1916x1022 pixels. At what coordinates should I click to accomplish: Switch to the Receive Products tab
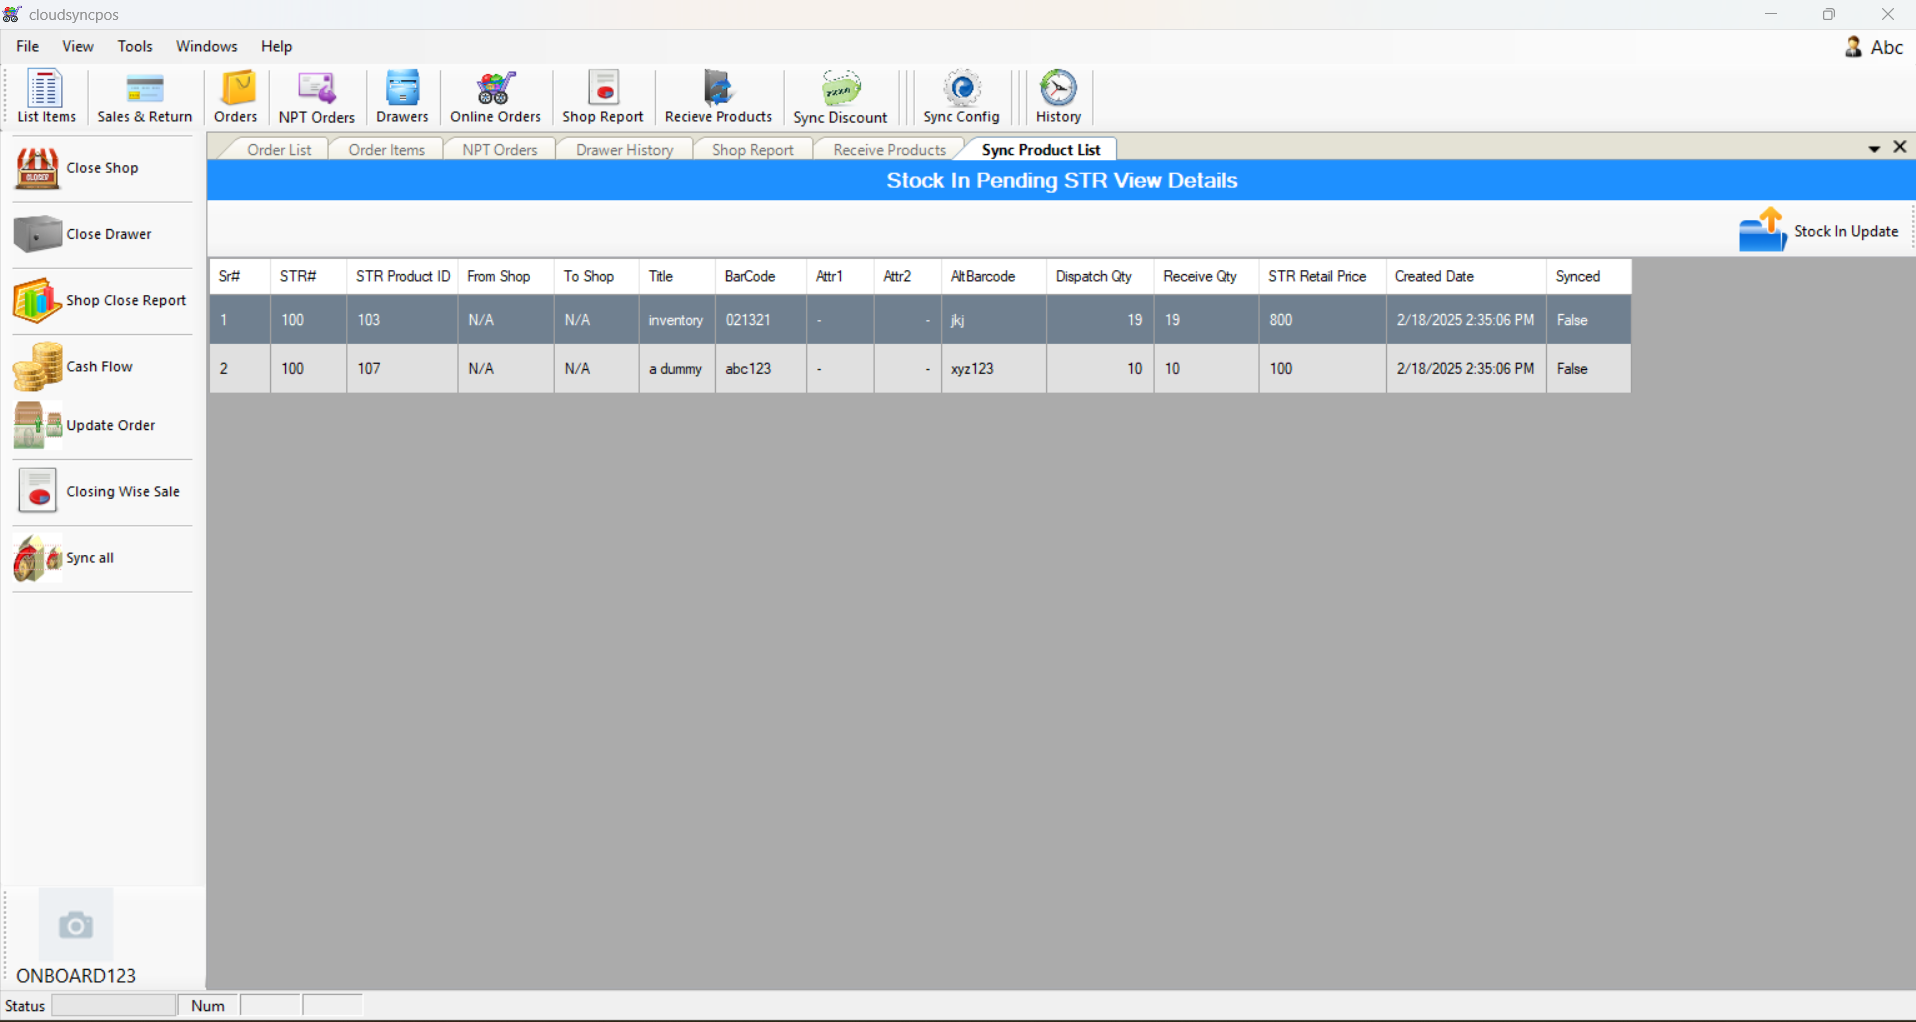[890, 150]
